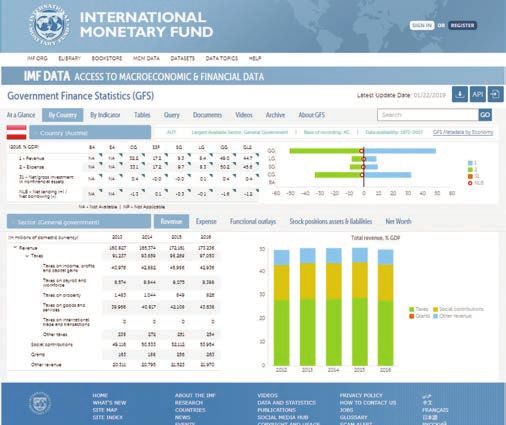Click the green Taxes legend swatch
The width and height of the screenshot is (506, 425).
[411, 309]
